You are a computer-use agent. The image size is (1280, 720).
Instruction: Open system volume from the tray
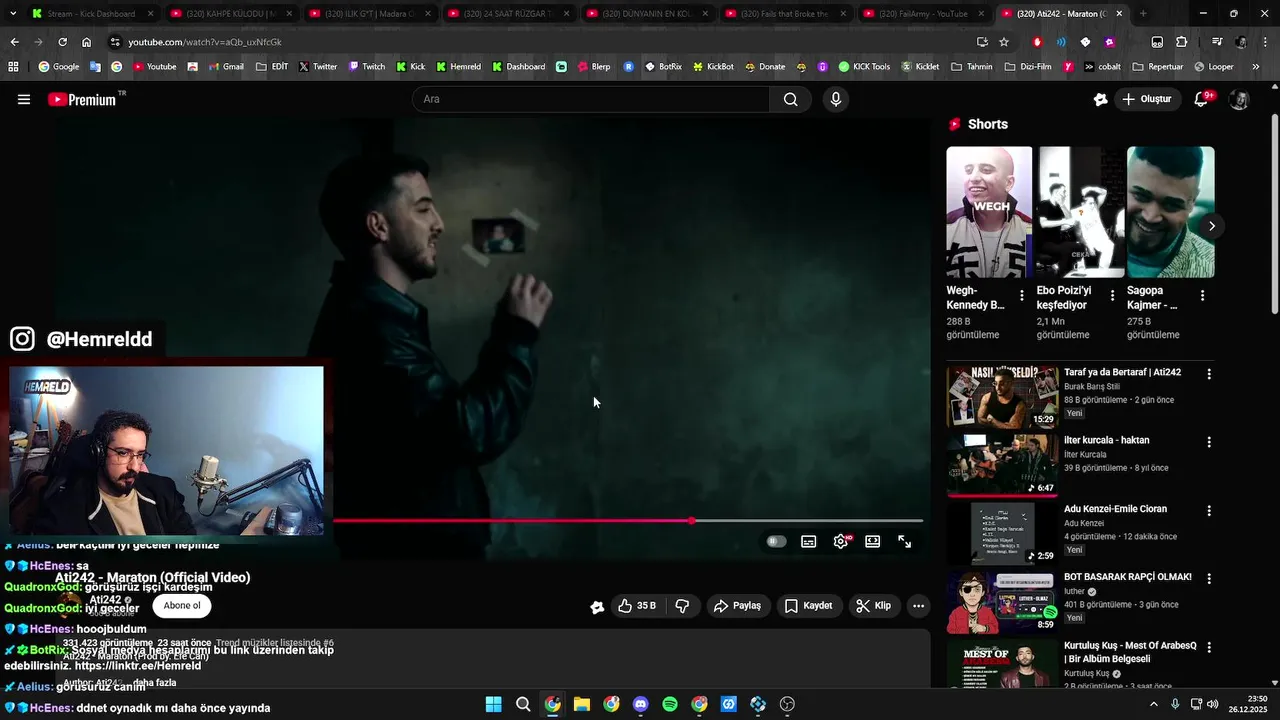(1212, 704)
